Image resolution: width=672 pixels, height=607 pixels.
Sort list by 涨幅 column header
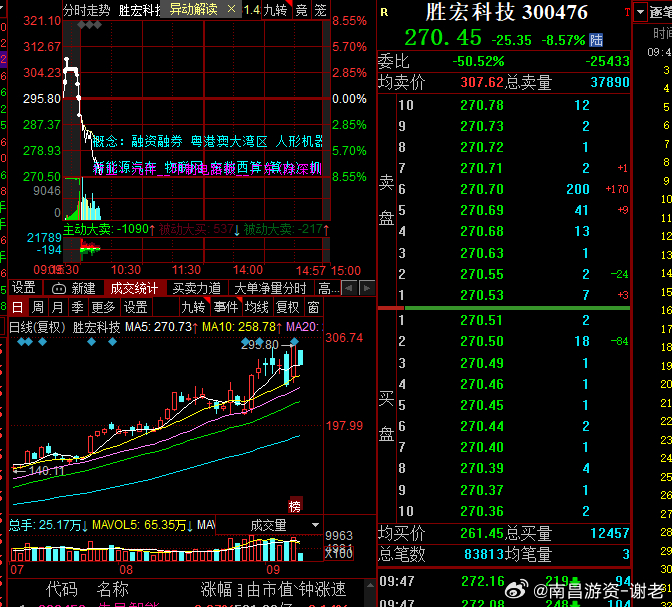217,590
